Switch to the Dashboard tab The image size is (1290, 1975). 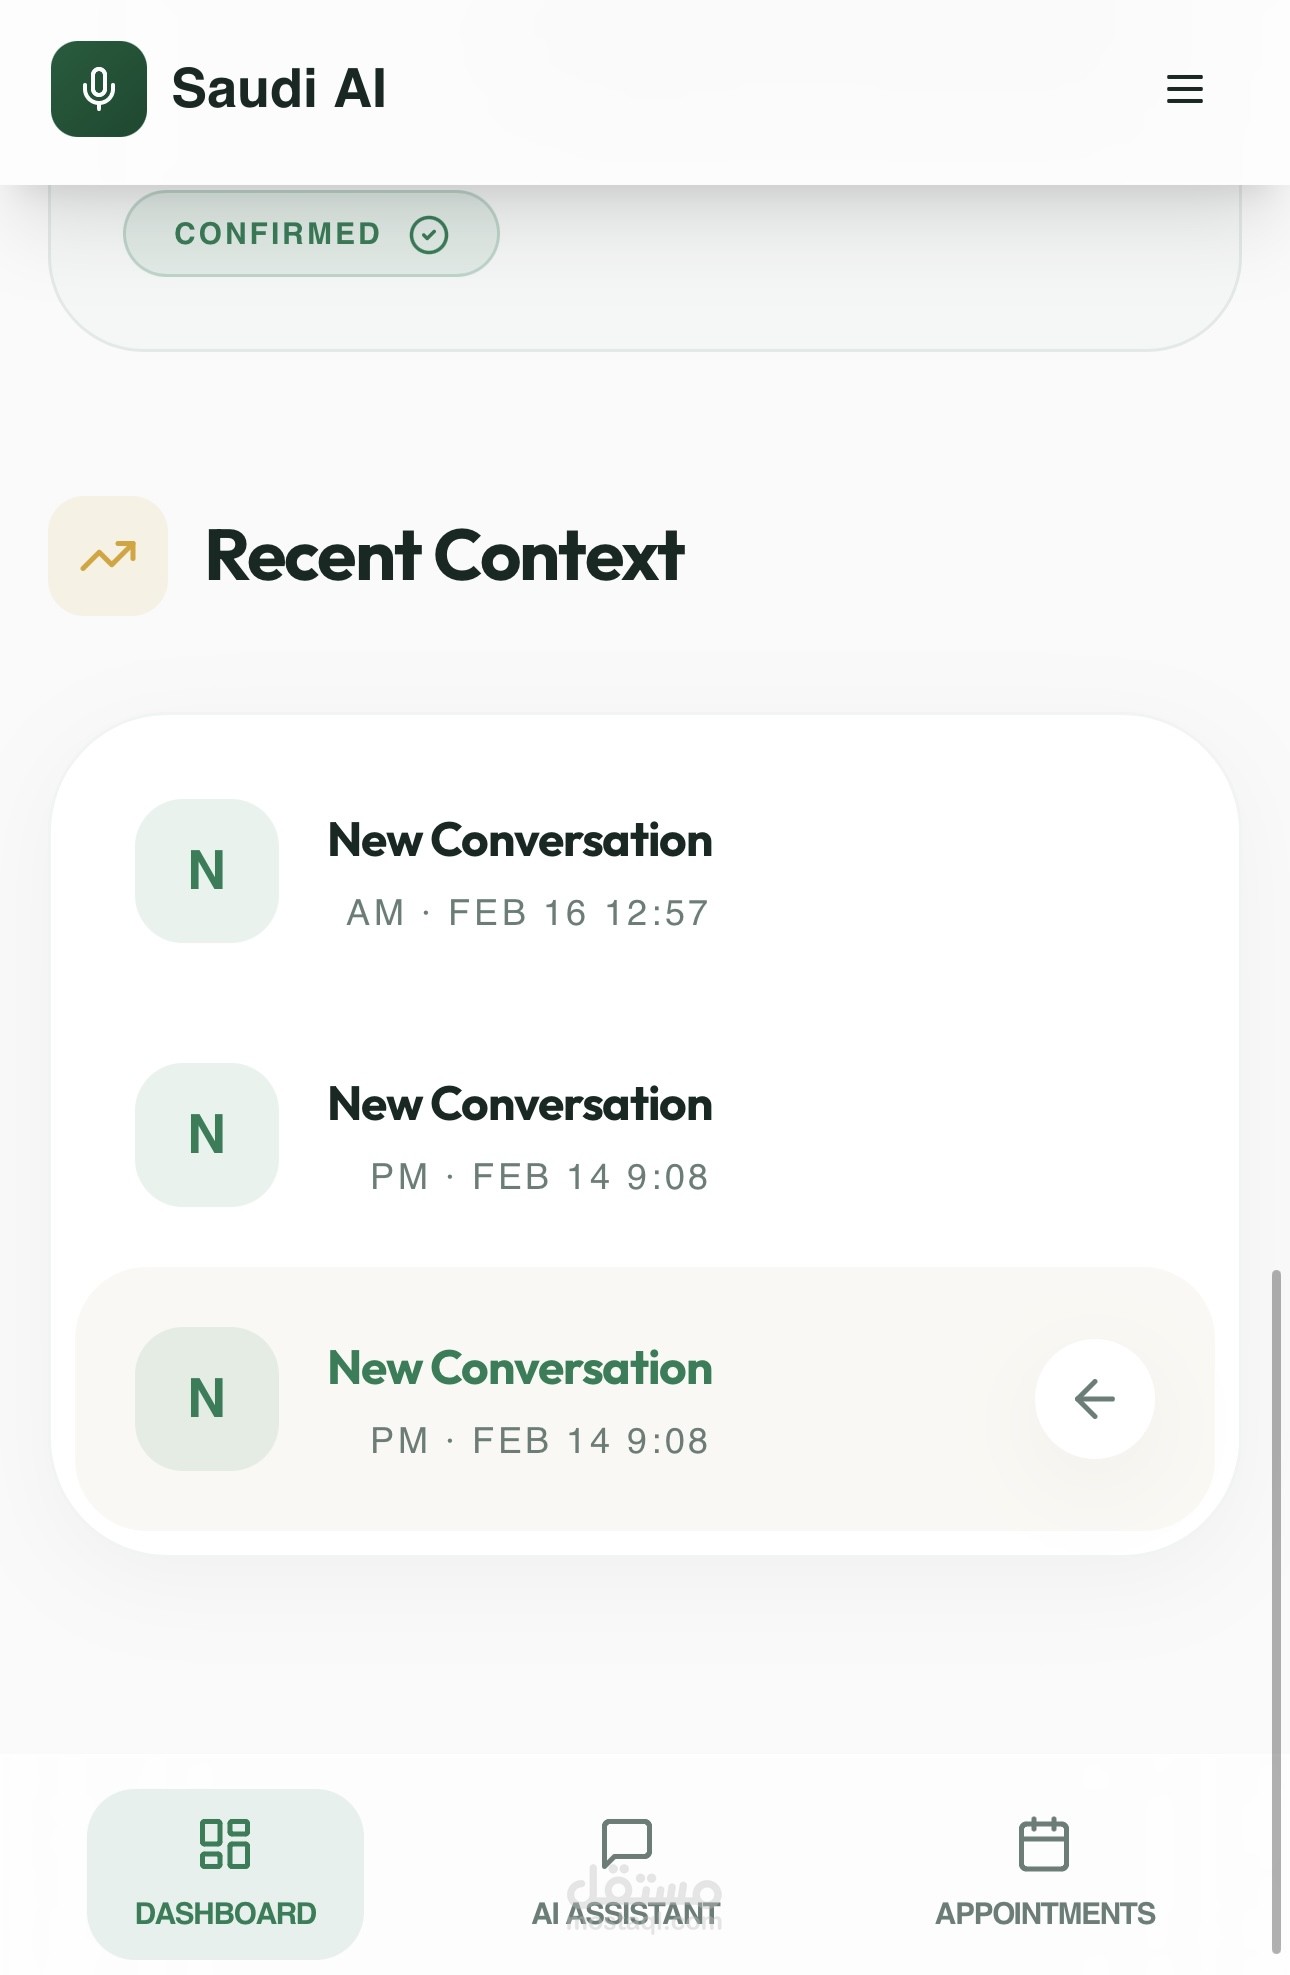point(225,1912)
